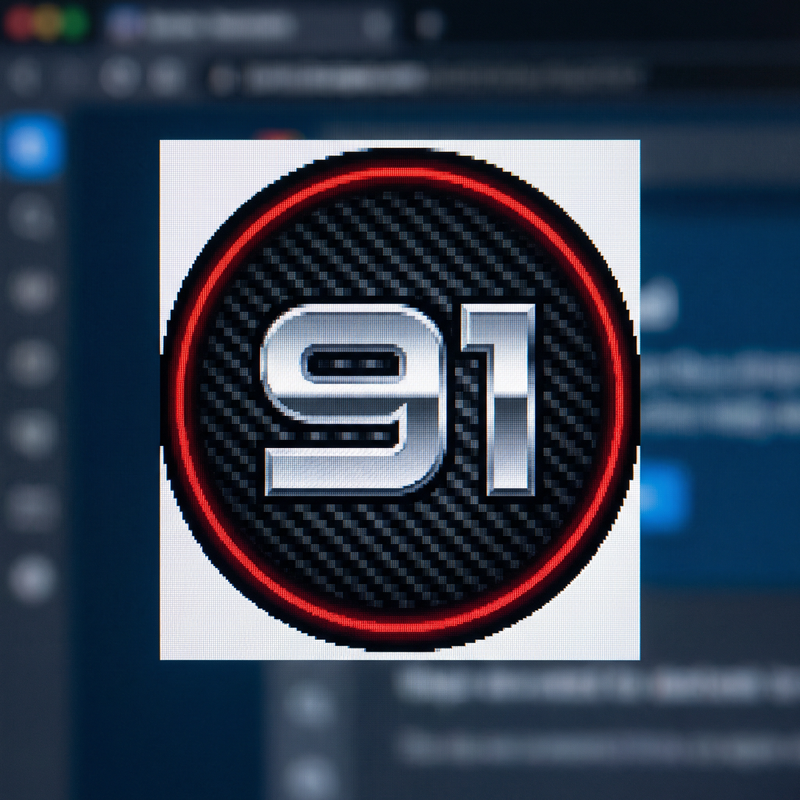Click the green macOS full-screen window button
Screen dimensions: 800x800
coord(75,24)
